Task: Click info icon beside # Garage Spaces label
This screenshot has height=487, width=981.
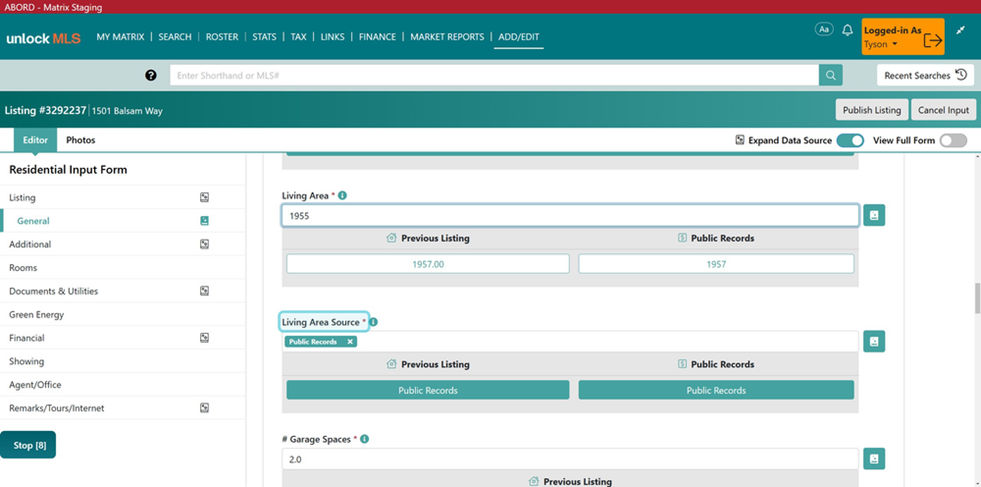Action: [365, 439]
